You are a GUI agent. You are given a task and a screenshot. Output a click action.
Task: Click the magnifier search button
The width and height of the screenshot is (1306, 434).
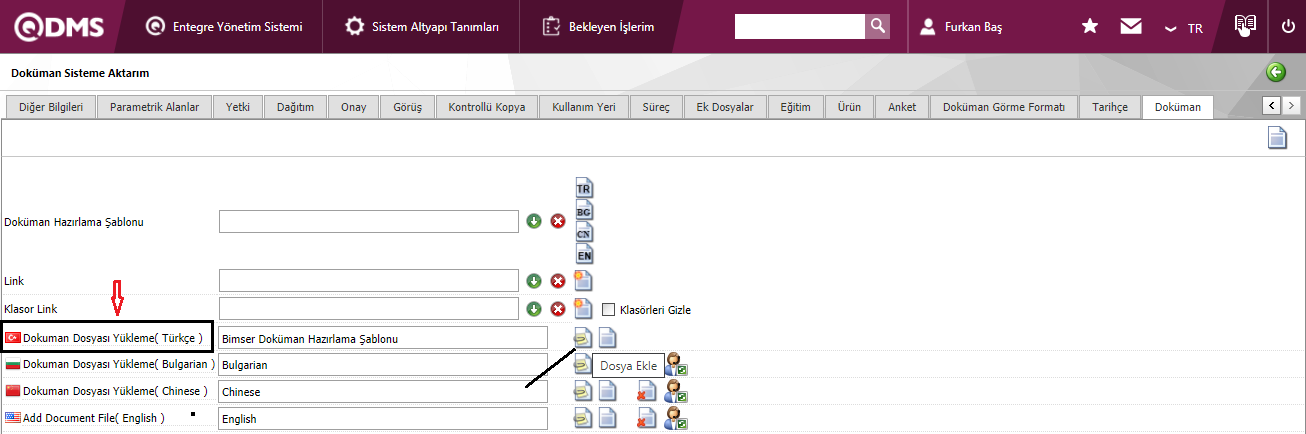pyautogui.click(x=877, y=26)
